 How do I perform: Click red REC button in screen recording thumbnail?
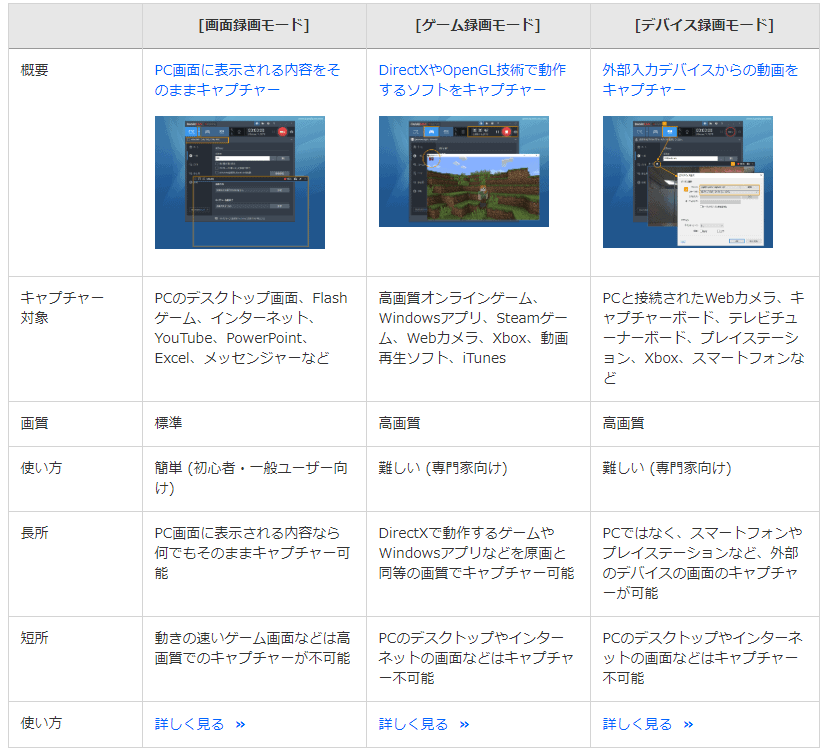coord(283,131)
